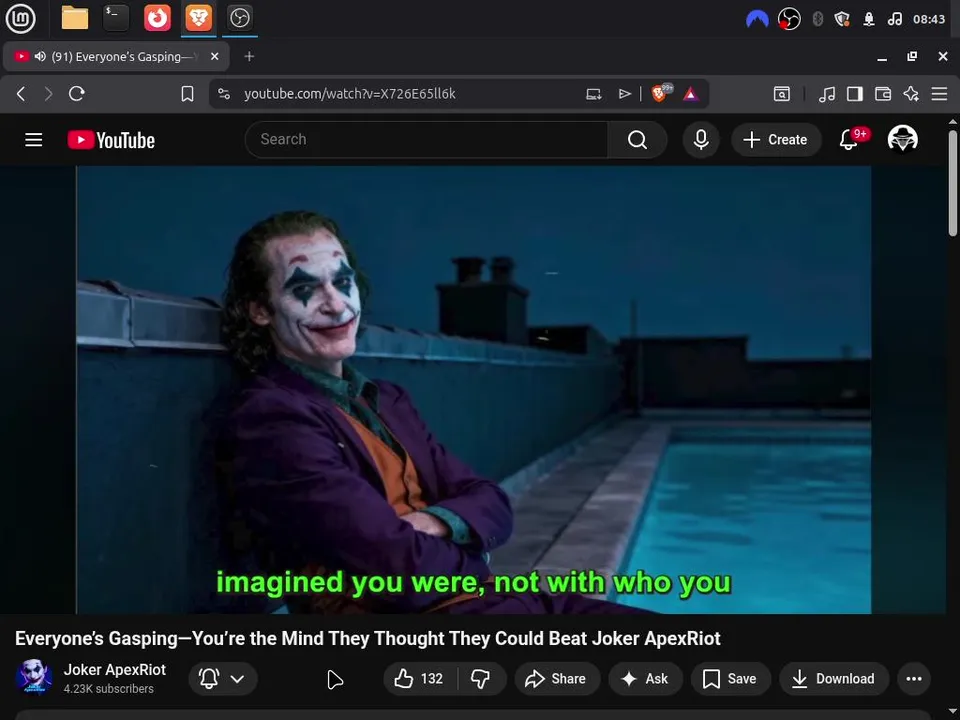Switch to the OBS Studio taskbar item
The image size is (960, 720).
pos(239,18)
